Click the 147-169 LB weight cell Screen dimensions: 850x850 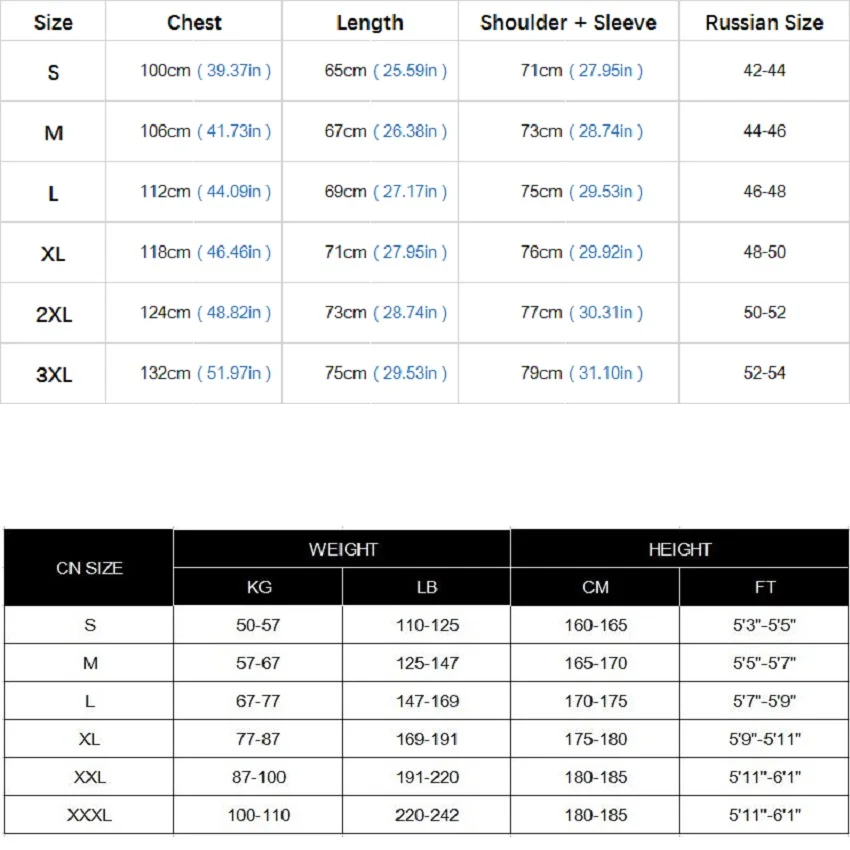pyautogui.click(x=427, y=701)
